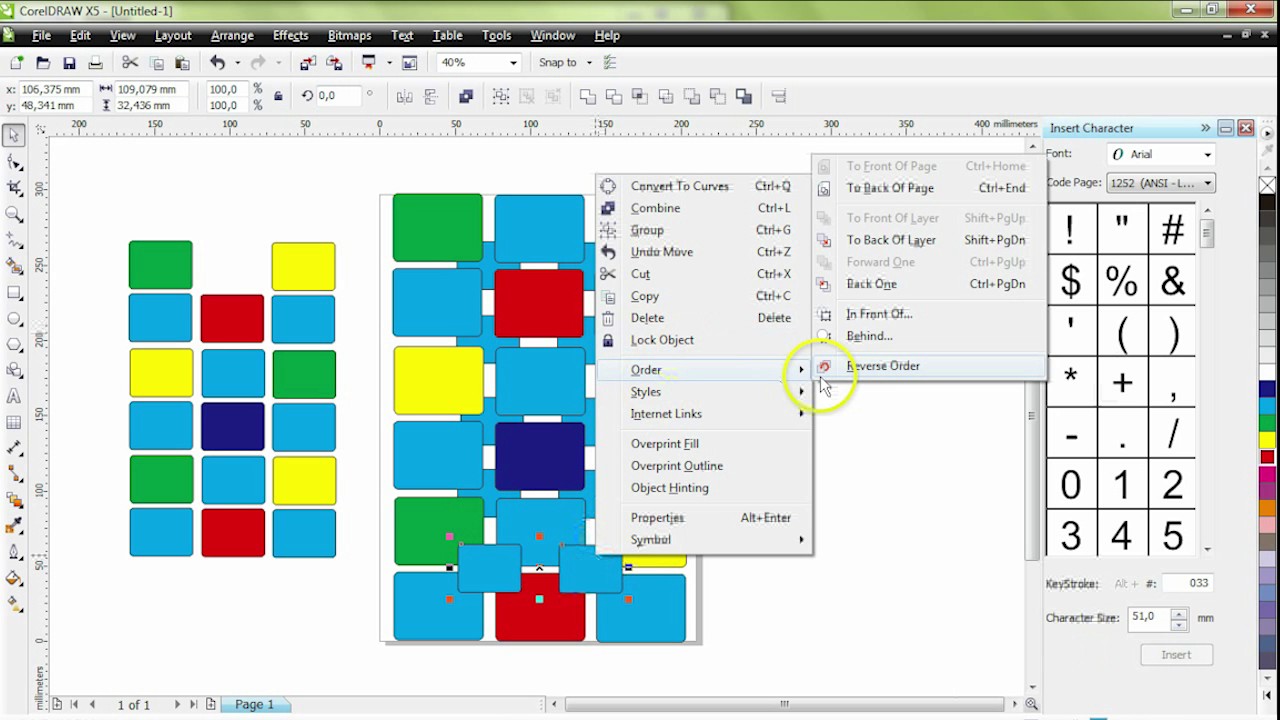
Task: Choose To Back Of Page
Action: 930,188
